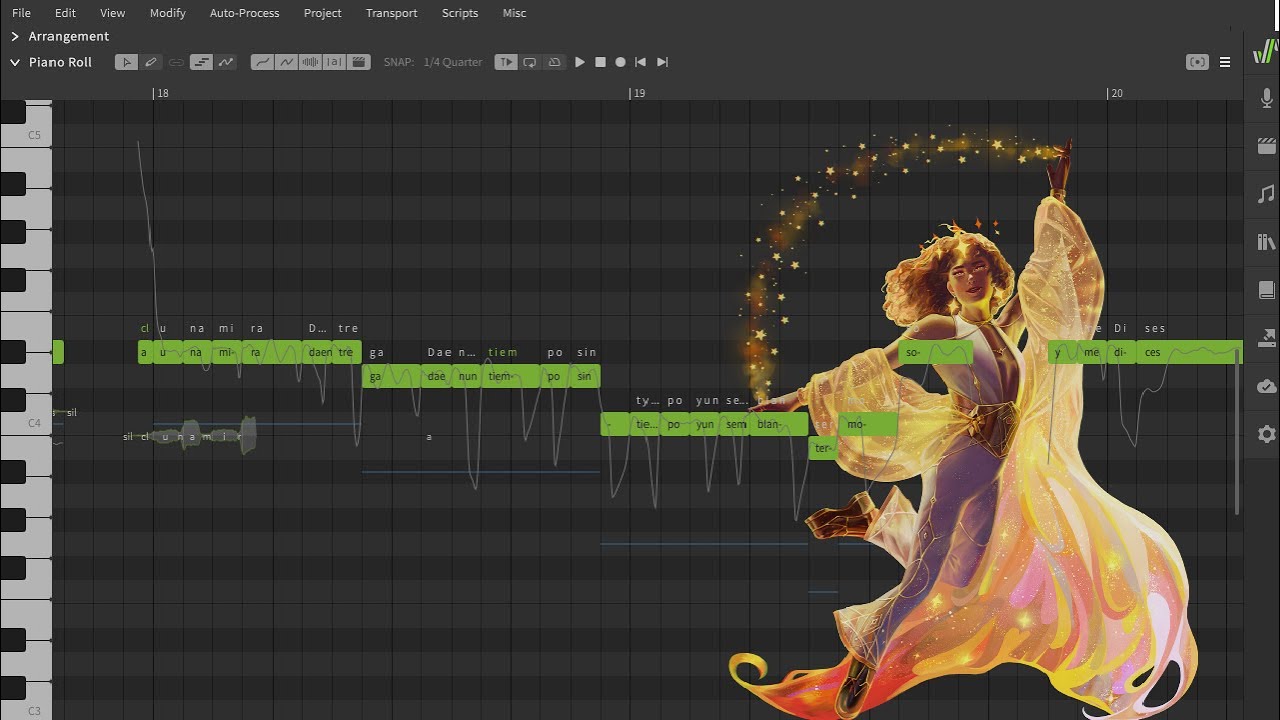This screenshot has height=720, width=1280.
Task: Select the note with lyric "ces"
Action: click(x=1190, y=352)
